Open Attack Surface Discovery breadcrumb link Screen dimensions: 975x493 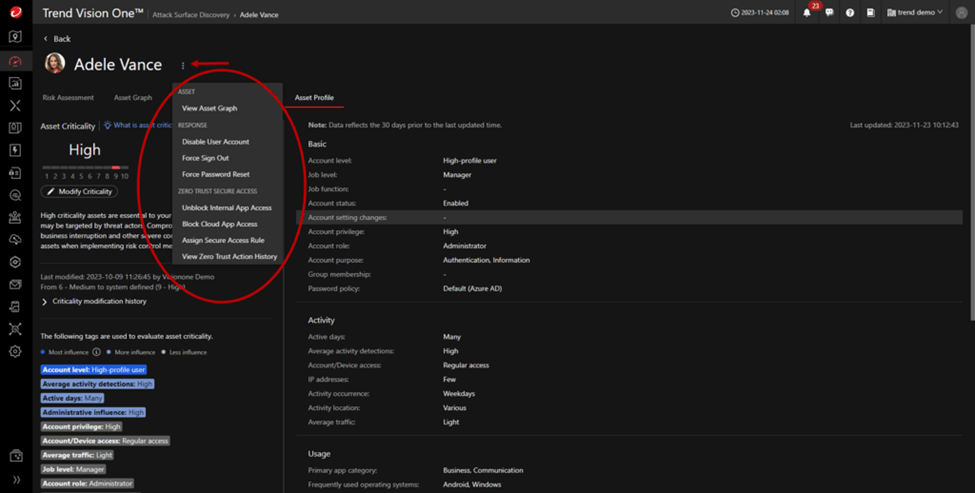[191, 15]
